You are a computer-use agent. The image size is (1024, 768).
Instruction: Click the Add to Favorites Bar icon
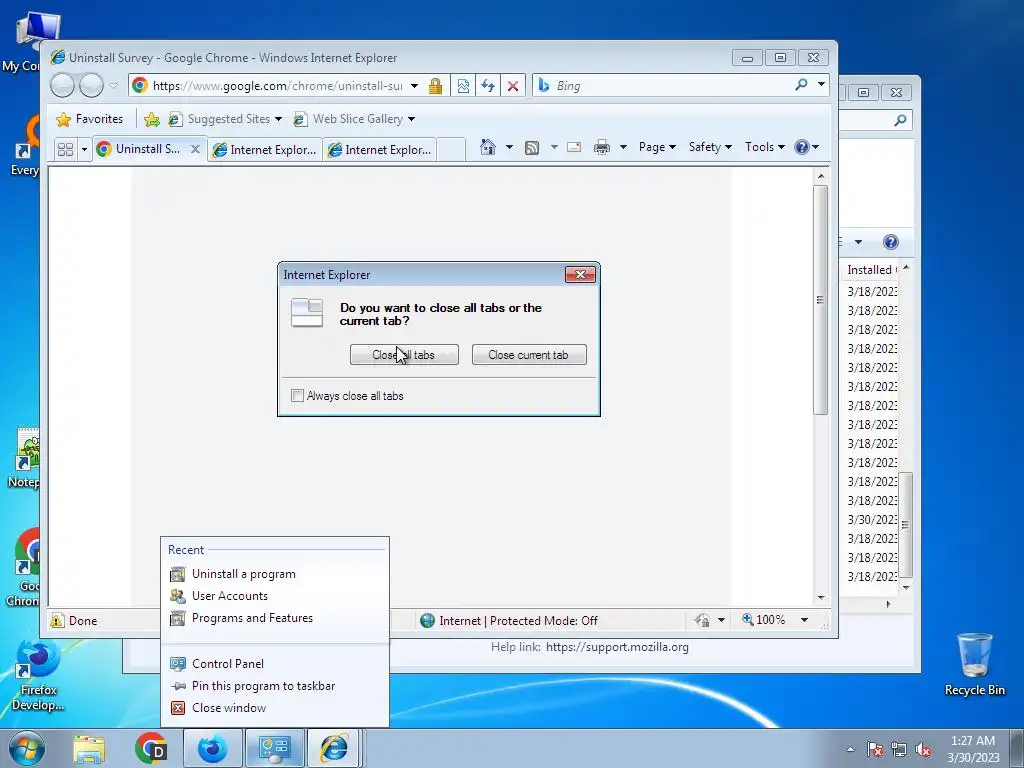click(x=152, y=119)
